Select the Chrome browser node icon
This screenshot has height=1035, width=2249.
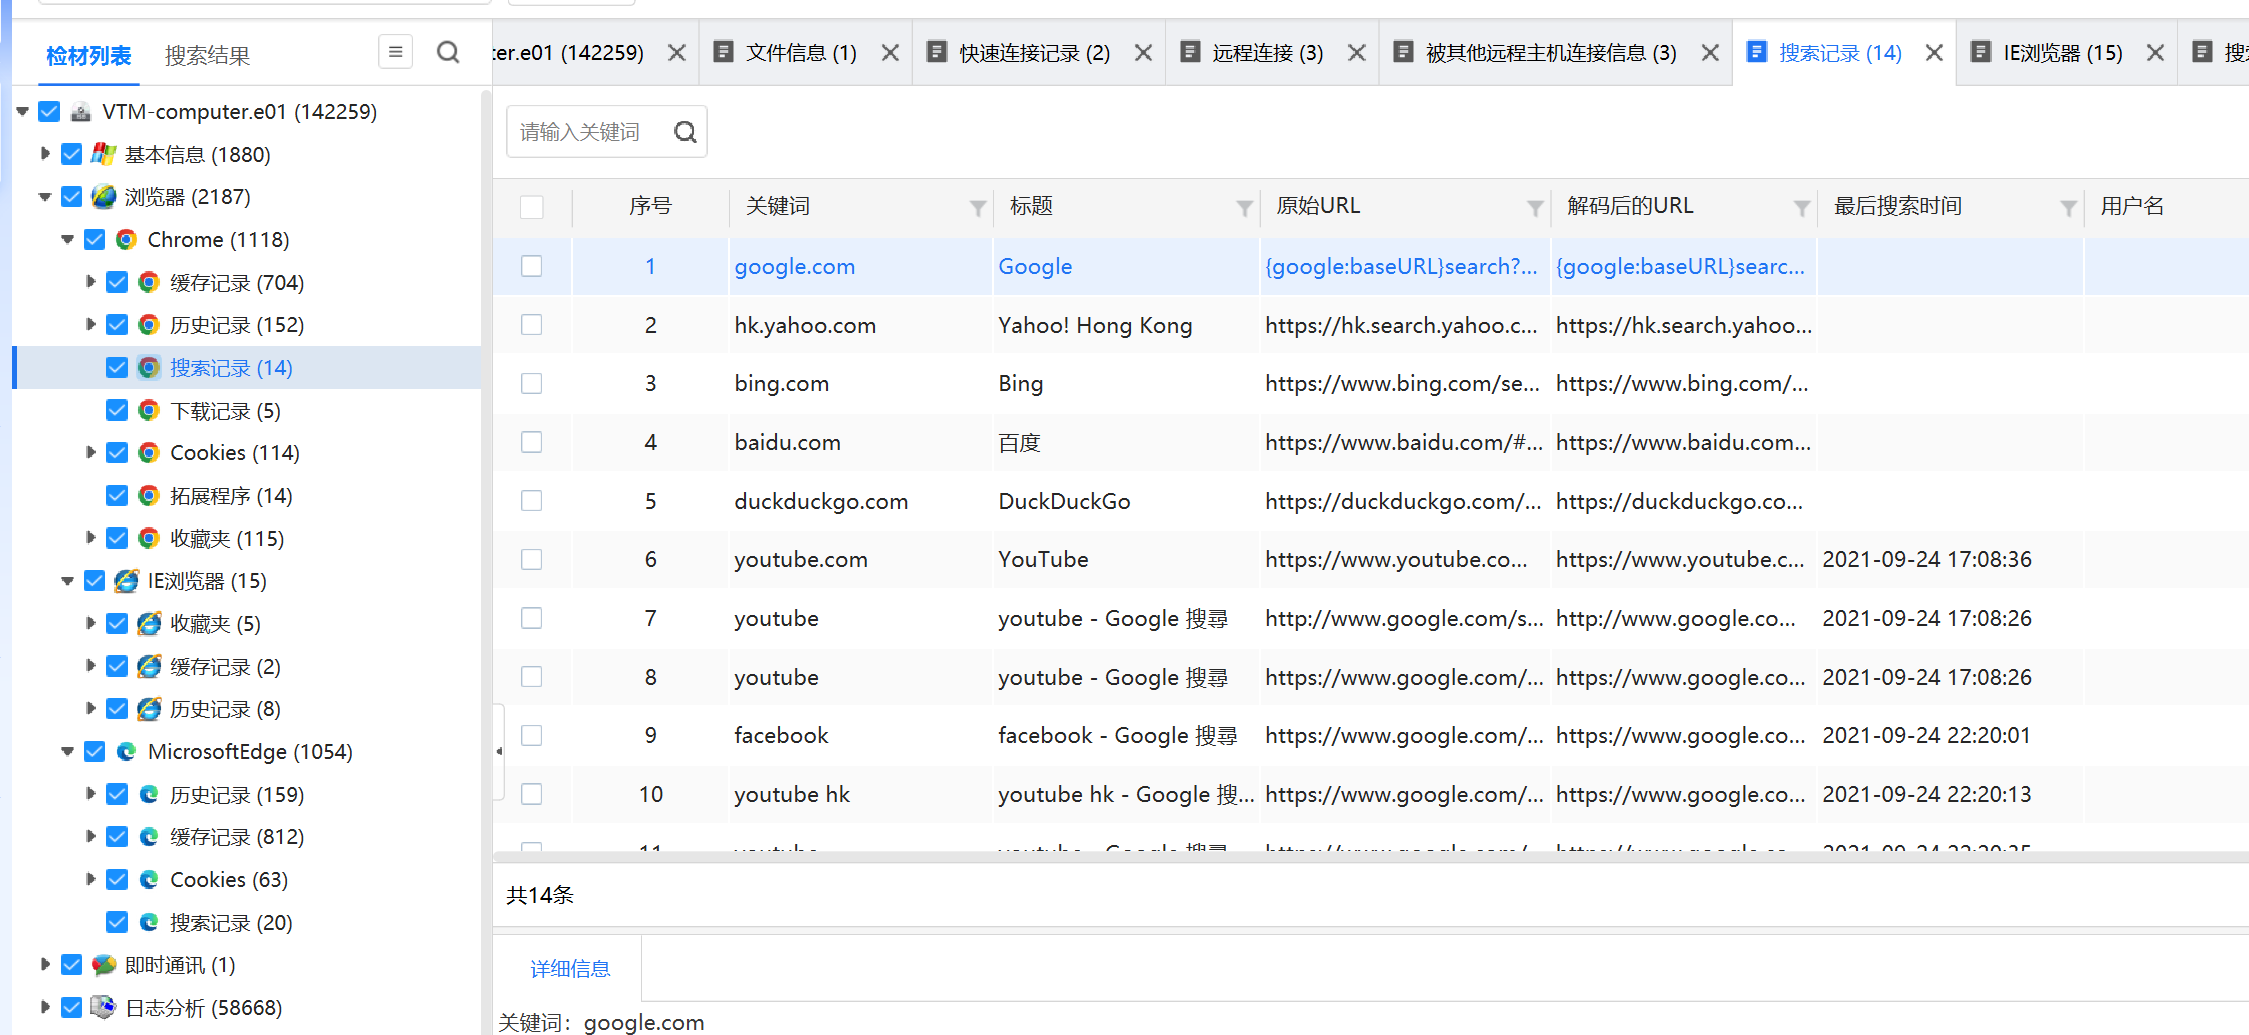(126, 240)
